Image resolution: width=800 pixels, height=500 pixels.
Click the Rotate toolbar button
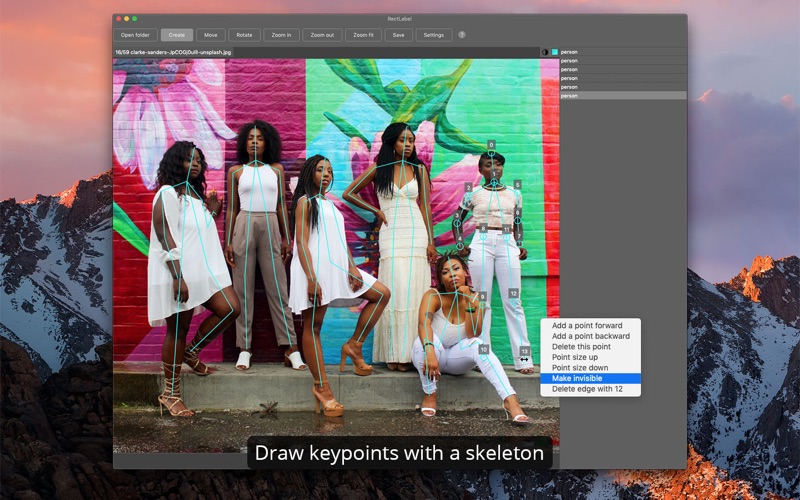[x=244, y=35]
